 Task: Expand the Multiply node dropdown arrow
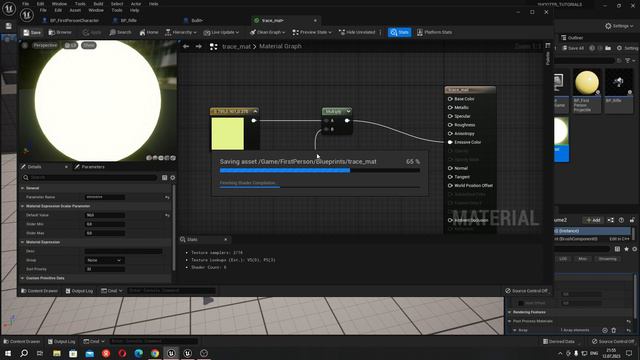pos(348,111)
